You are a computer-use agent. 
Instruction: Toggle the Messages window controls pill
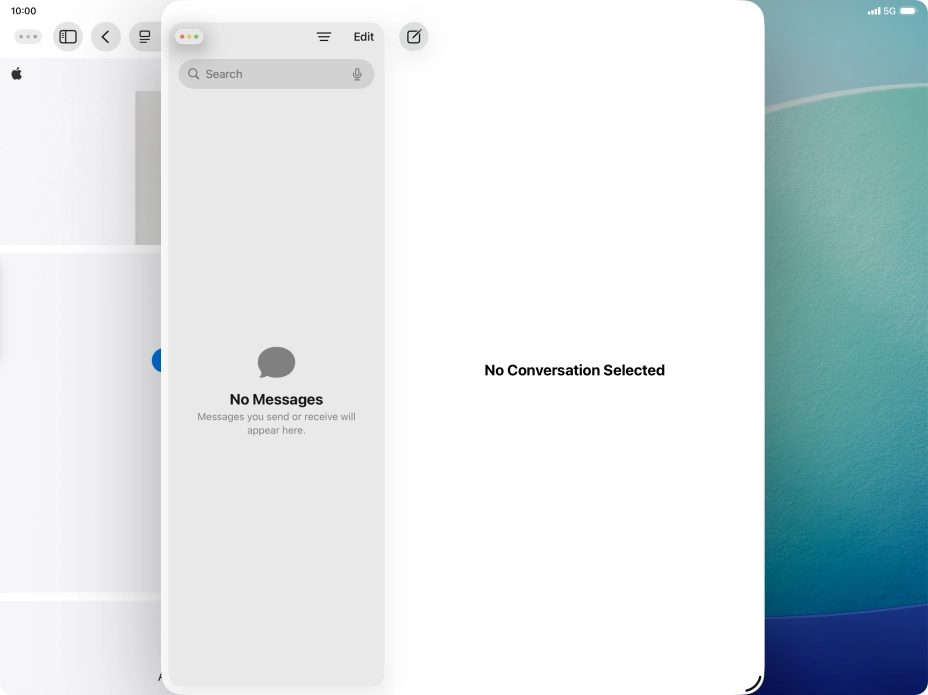[188, 35]
